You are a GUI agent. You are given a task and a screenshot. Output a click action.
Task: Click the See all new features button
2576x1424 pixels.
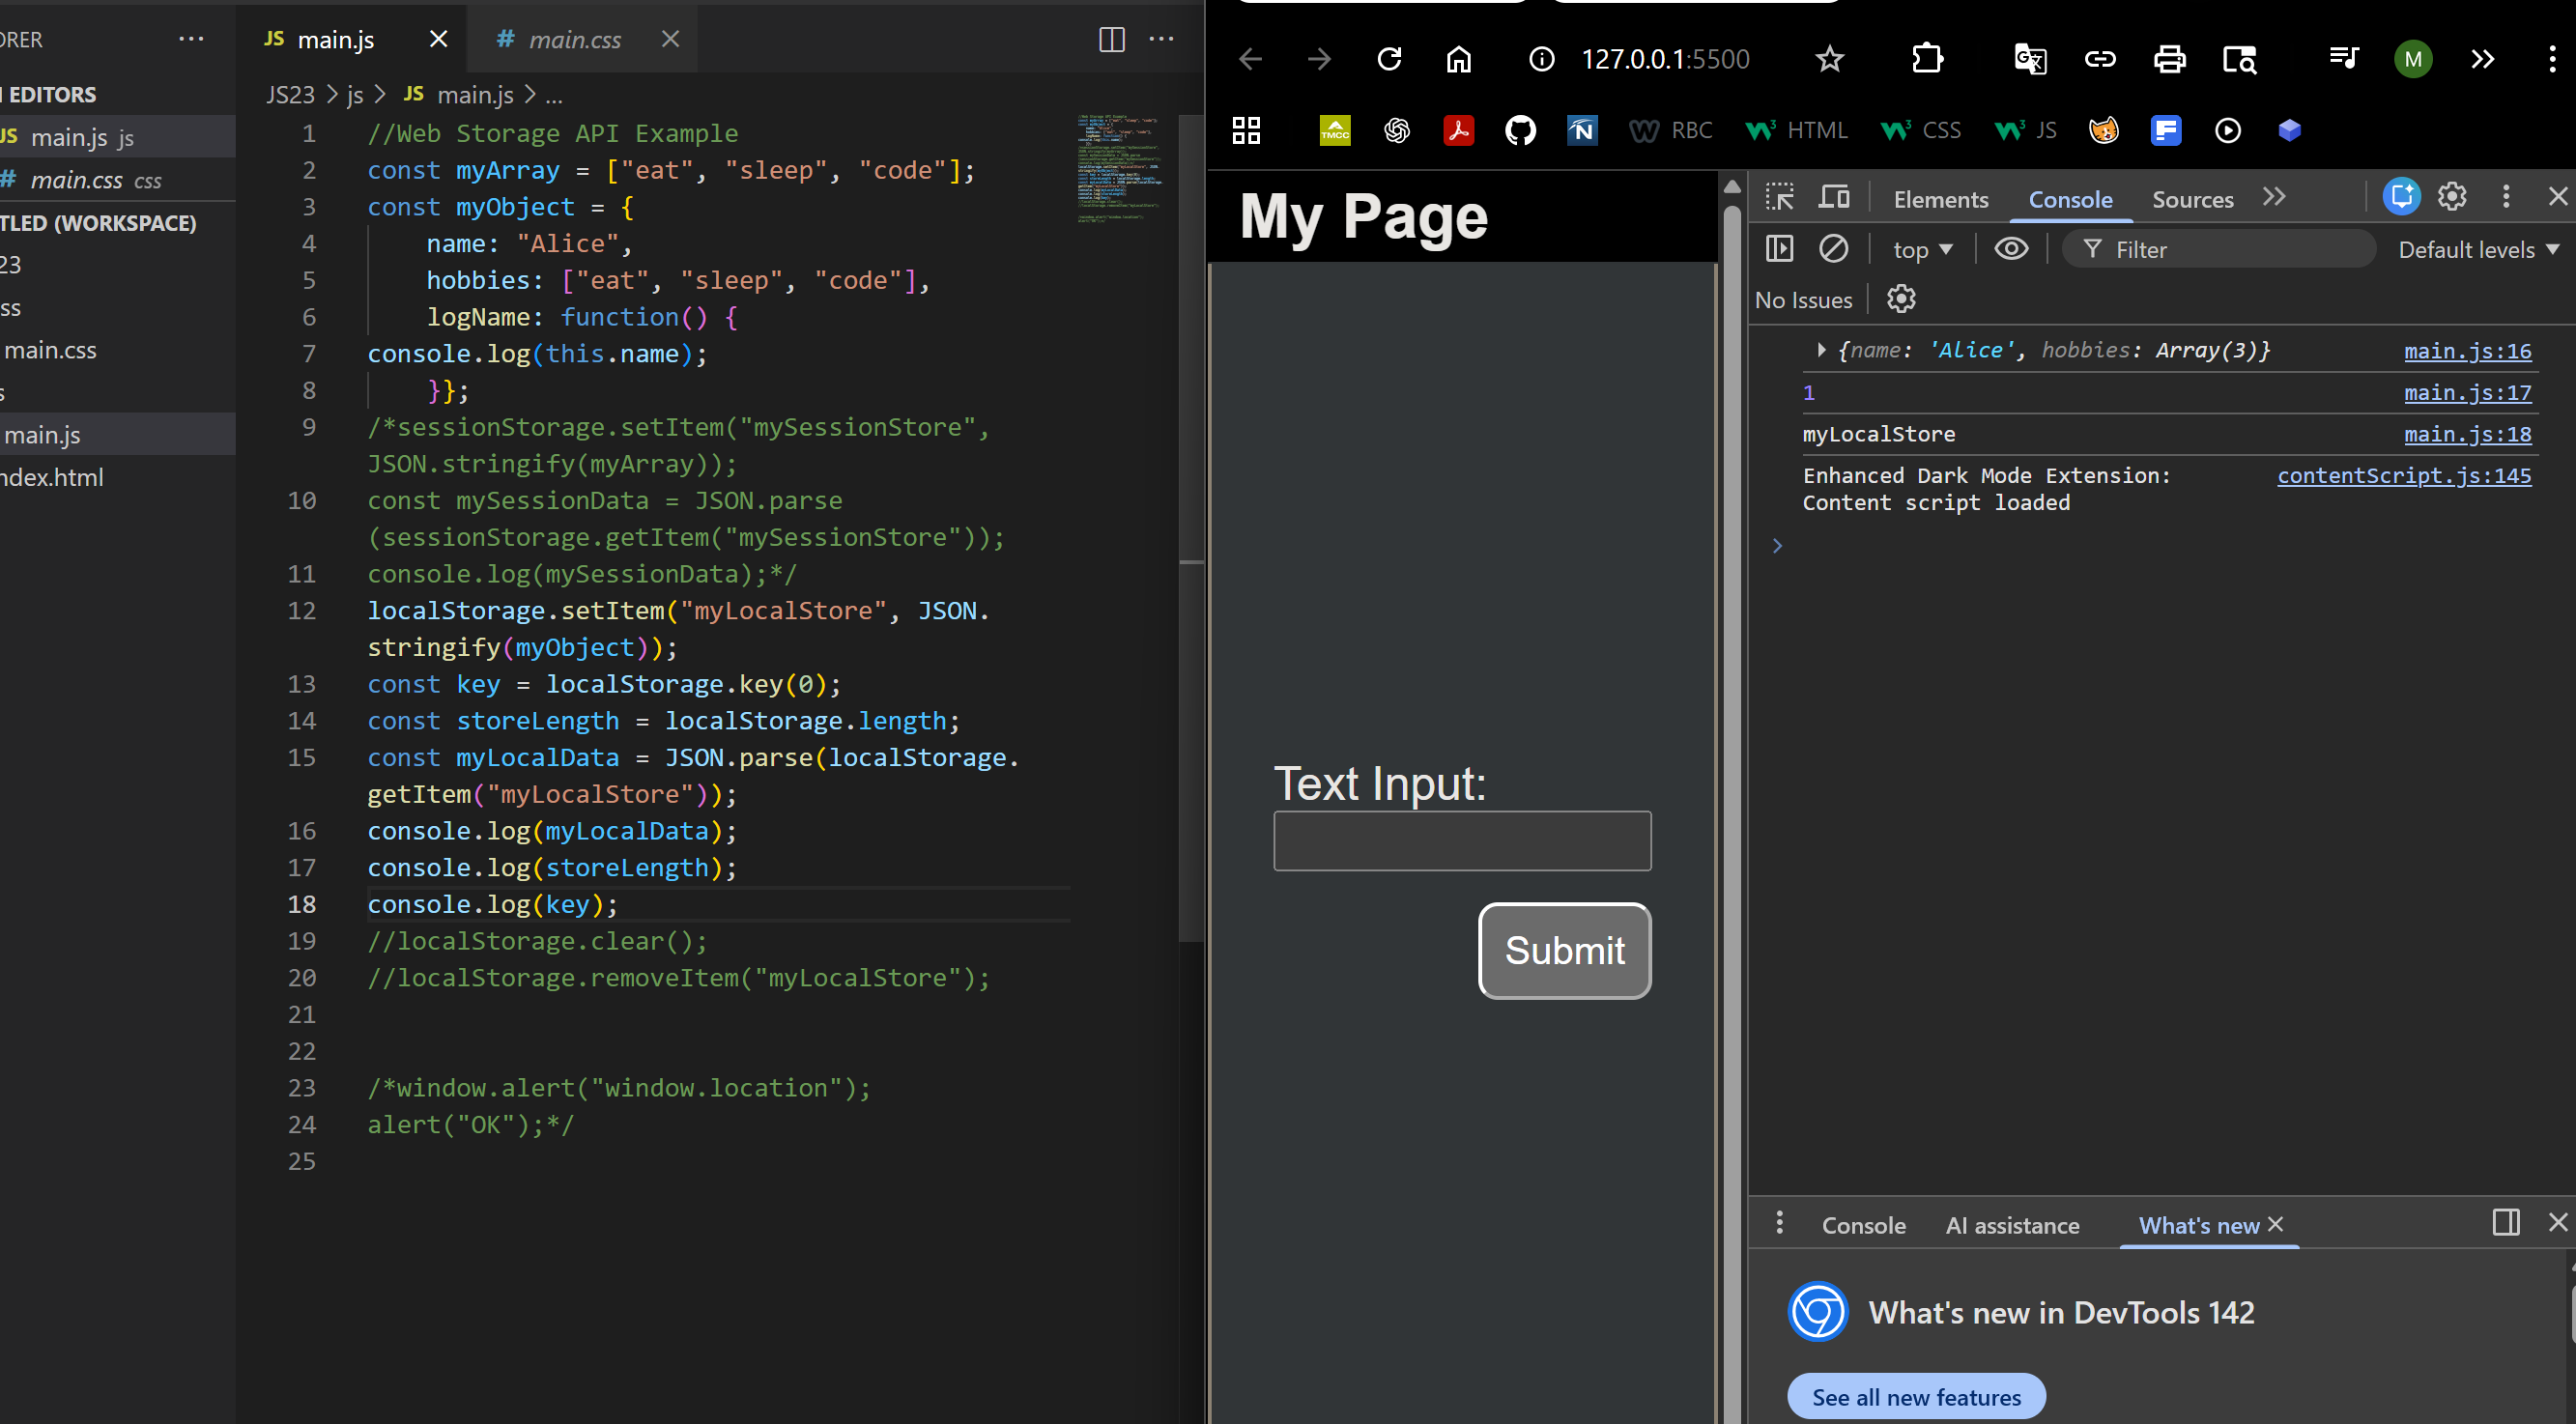(1914, 1396)
